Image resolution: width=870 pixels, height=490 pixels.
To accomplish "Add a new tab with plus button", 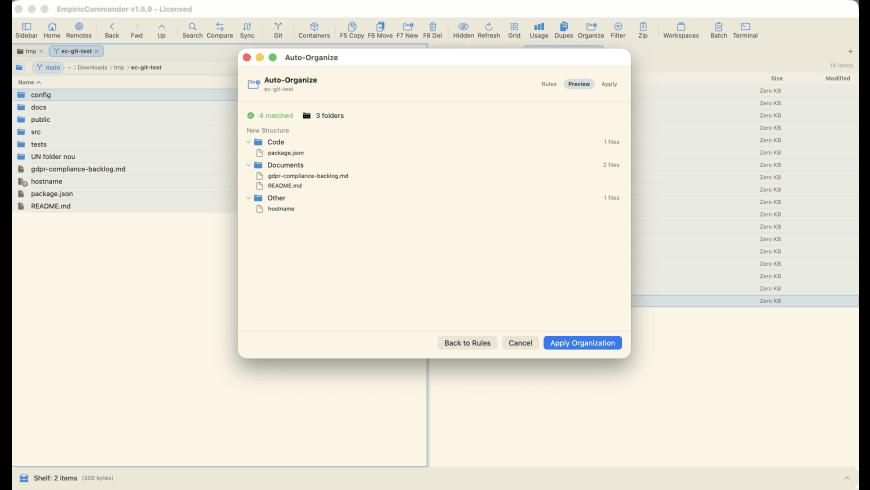I will click(850, 52).
